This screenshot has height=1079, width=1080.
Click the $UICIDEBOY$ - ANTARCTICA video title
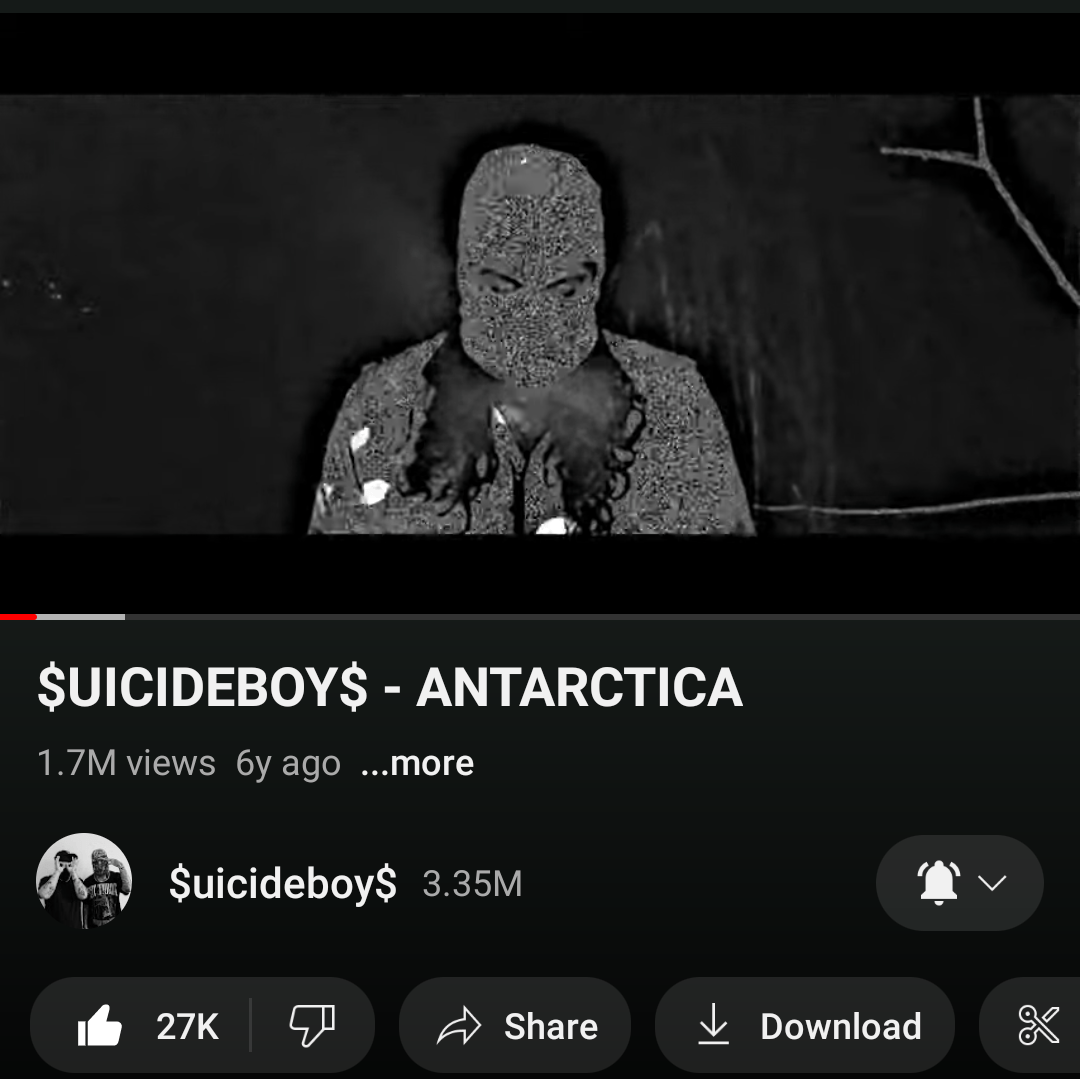point(390,687)
